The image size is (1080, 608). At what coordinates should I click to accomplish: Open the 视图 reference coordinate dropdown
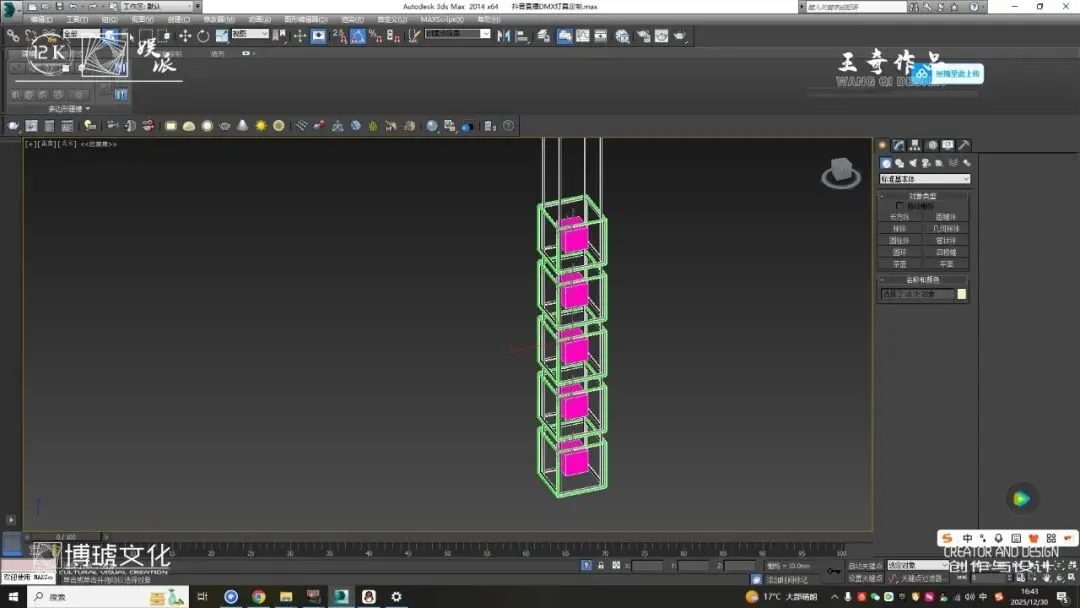250,33
